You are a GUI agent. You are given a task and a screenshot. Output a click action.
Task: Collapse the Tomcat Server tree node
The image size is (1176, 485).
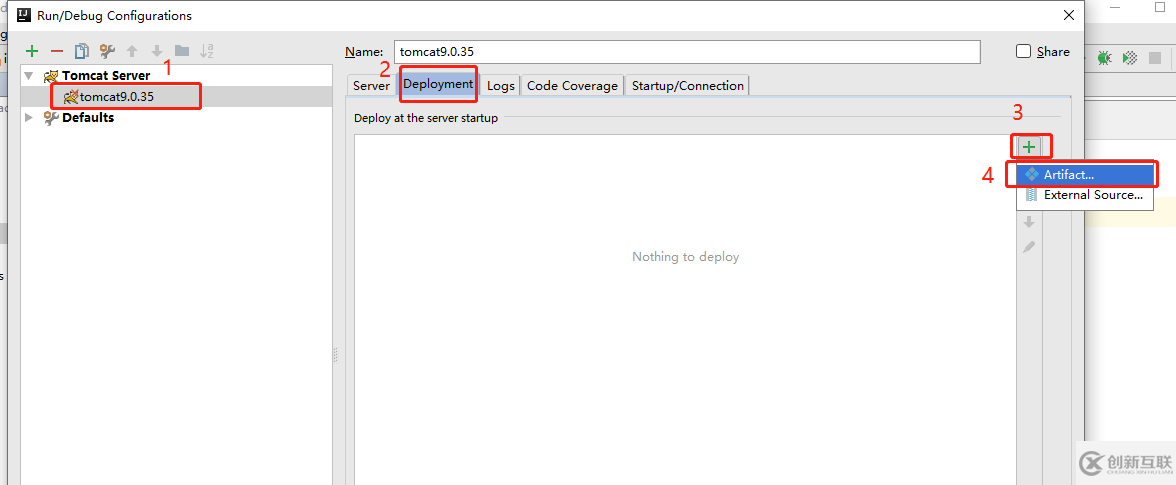[29, 76]
